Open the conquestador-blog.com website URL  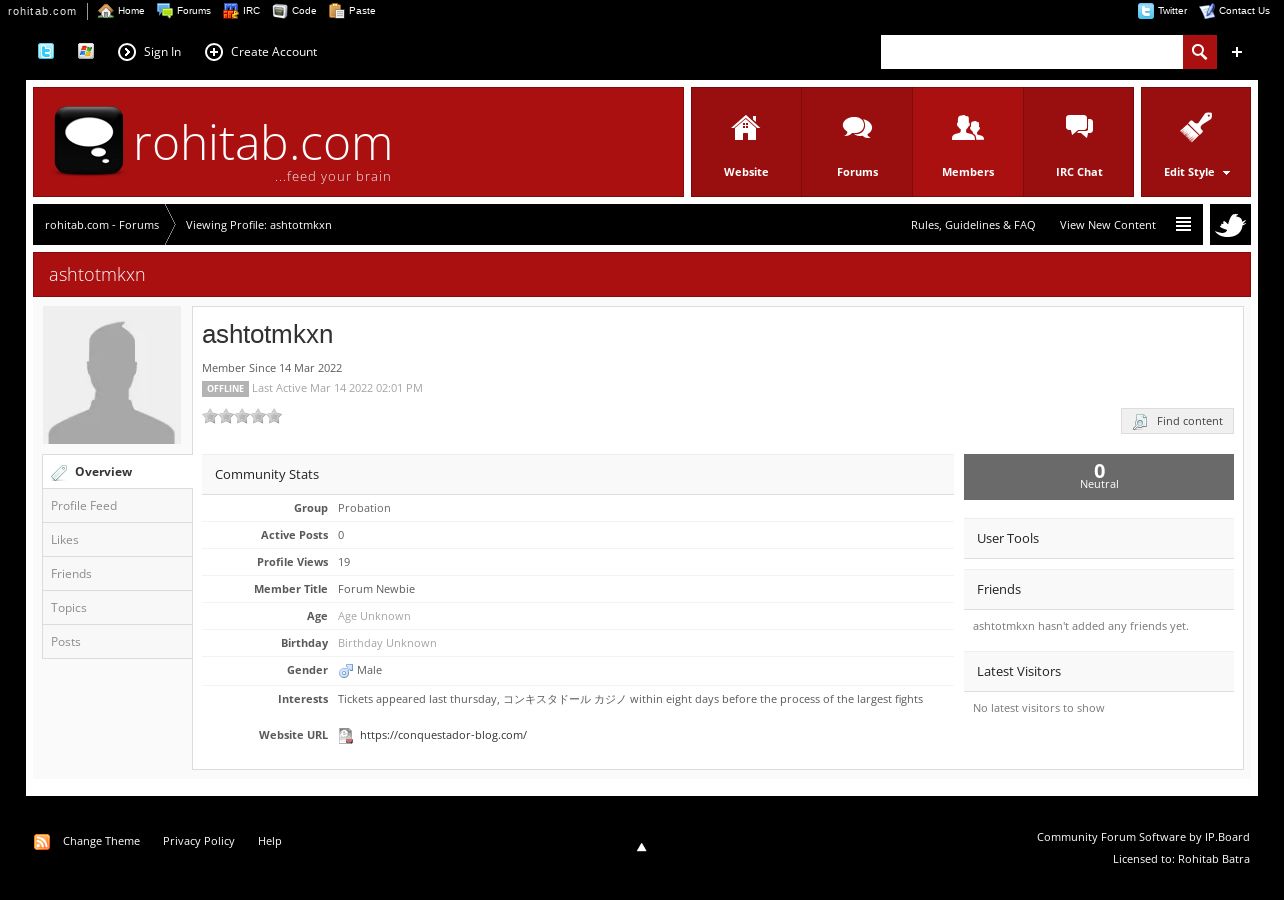pyautogui.click(x=443, y=735)
